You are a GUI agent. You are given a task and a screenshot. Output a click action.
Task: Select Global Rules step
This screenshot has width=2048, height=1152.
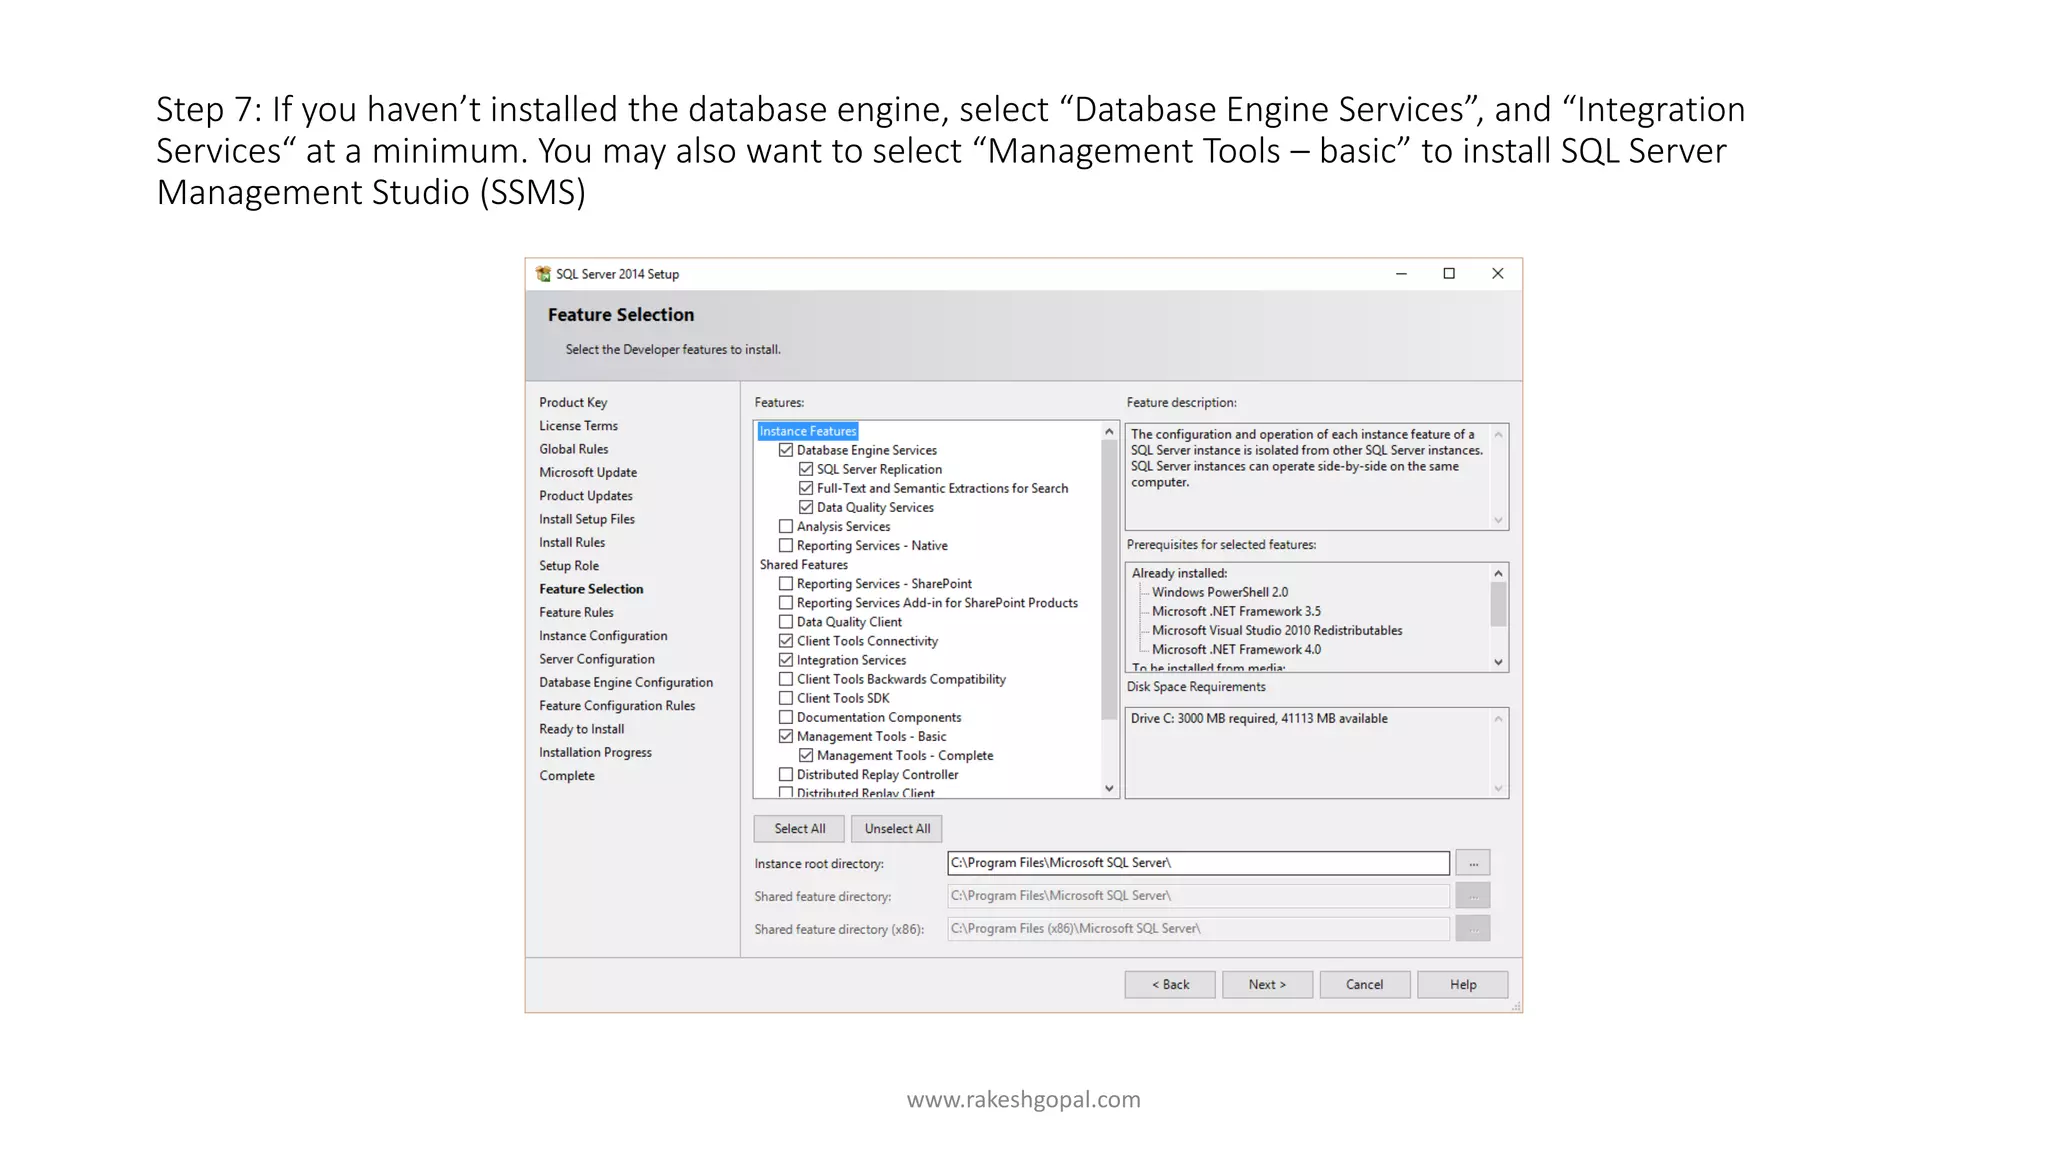[573, 449]
